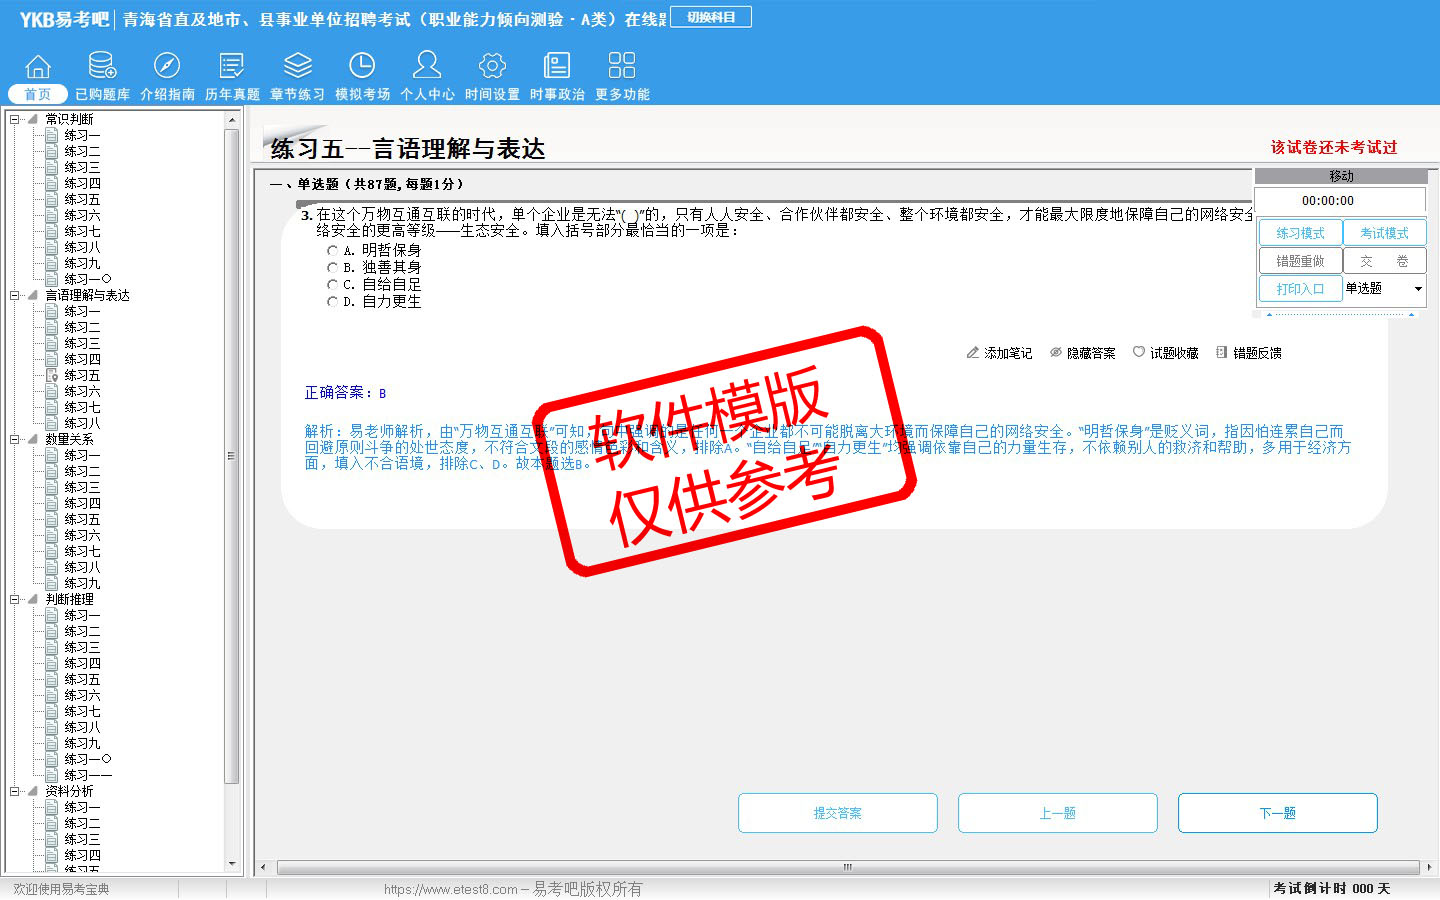This screenshot has width=1440, height=900.
Task: Open 练习三 under 判断推理
Action: click(x=82, y=647)
